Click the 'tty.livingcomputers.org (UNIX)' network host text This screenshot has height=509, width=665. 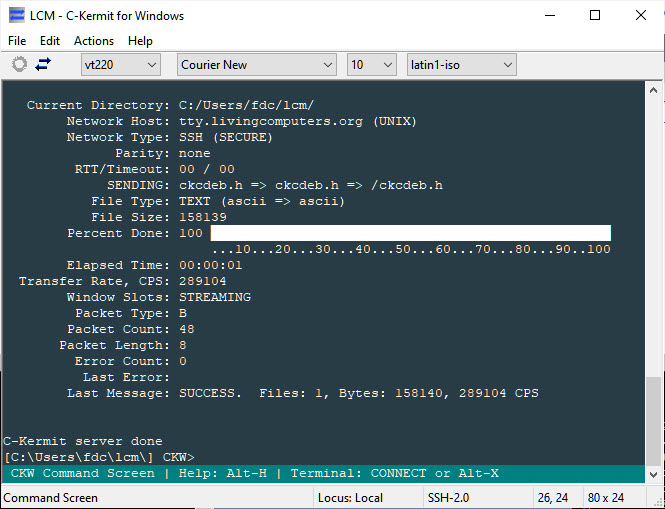pyautogui.click(x=298, y=122)
